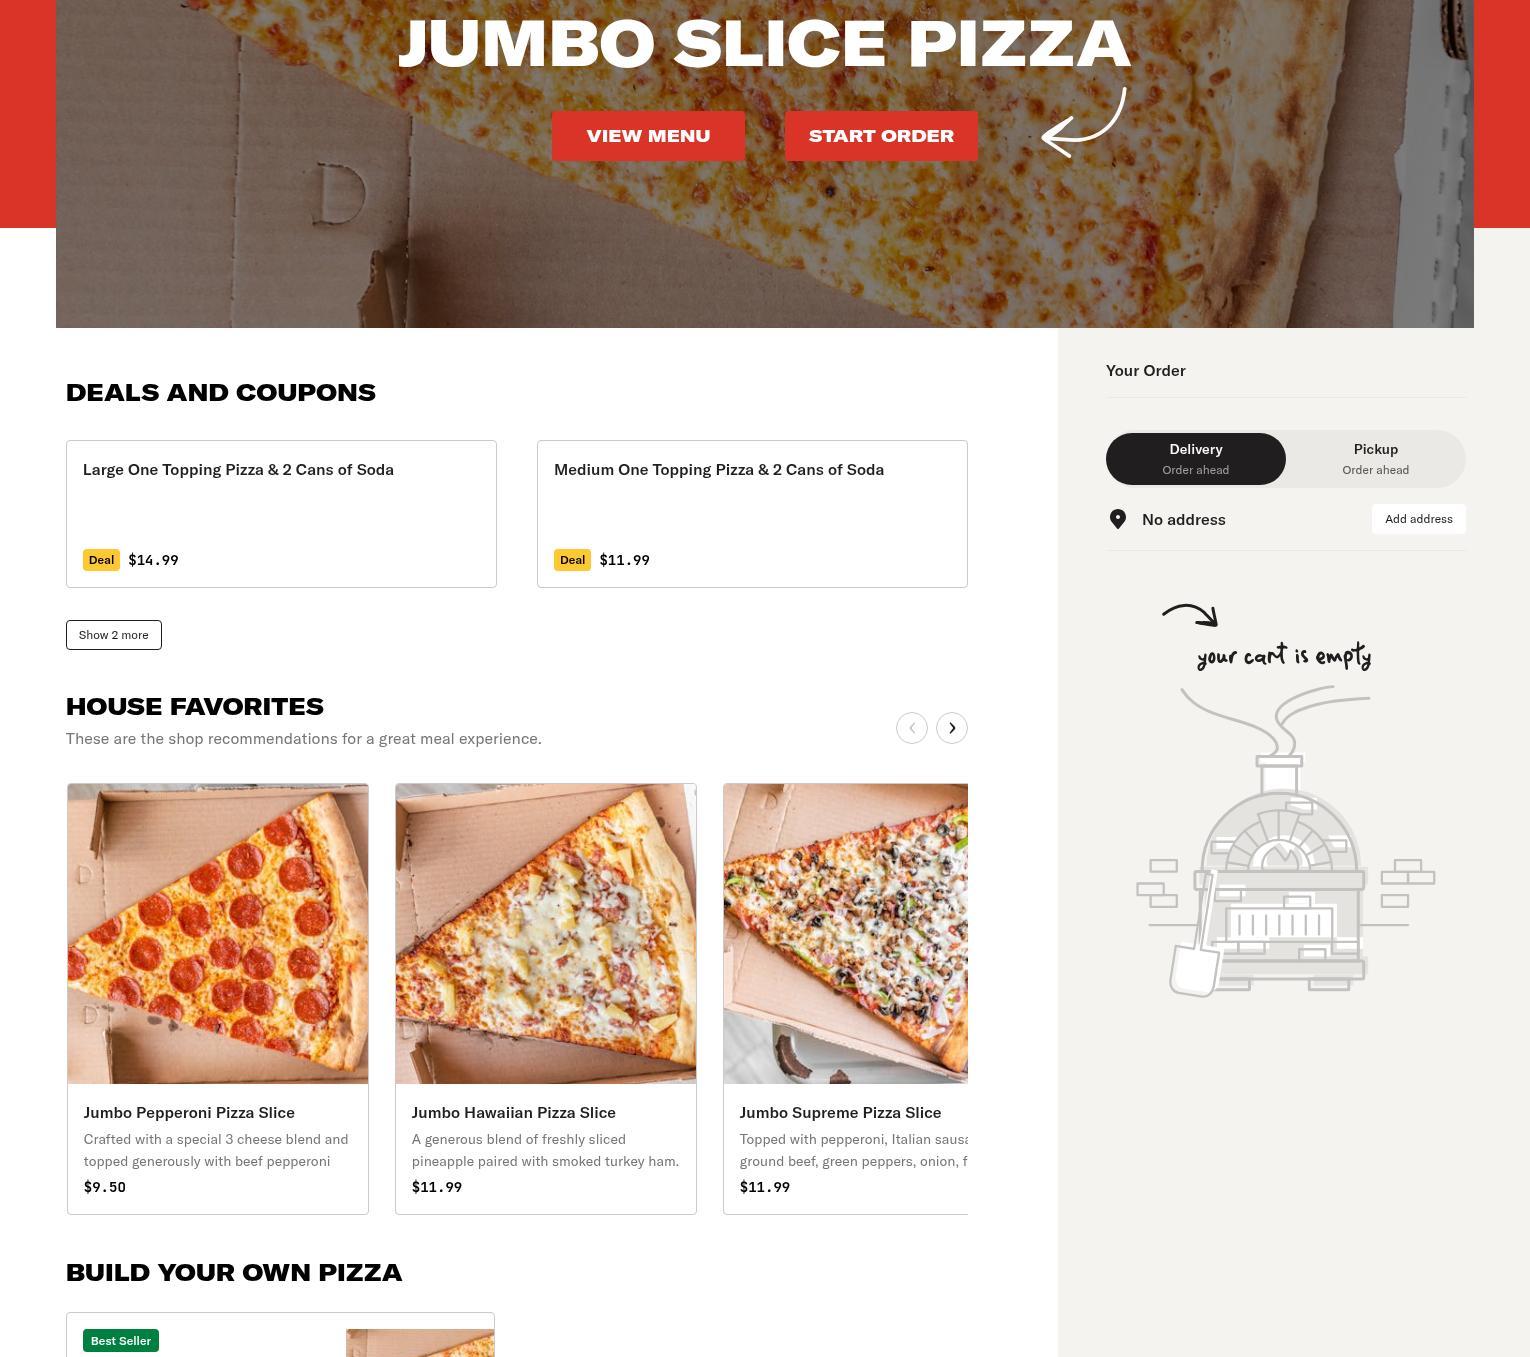The width and height of the screenshot is (1530, 1357).
Task: Click the green Best Seller badge
Action: tap(121, 1340)
